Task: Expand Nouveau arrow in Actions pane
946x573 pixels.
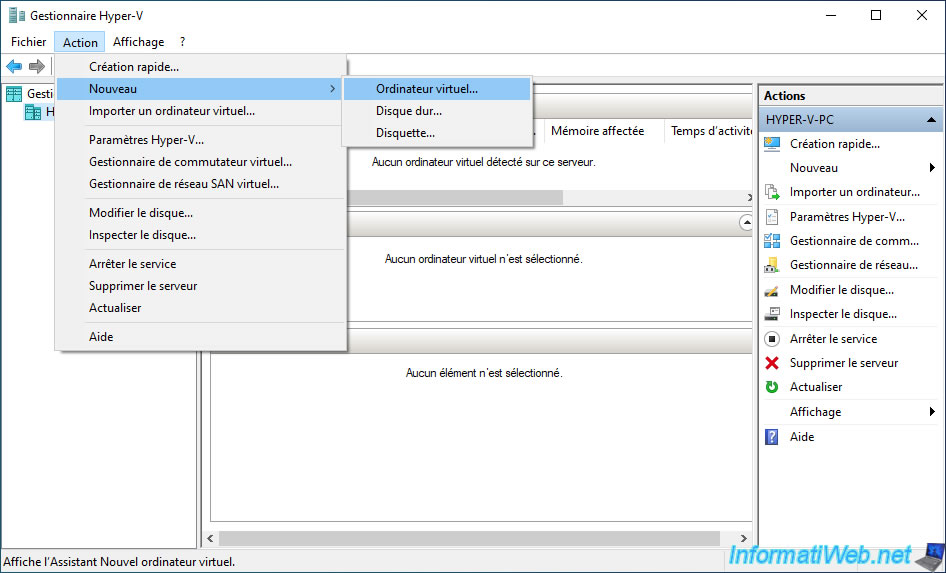Action: 932,168
